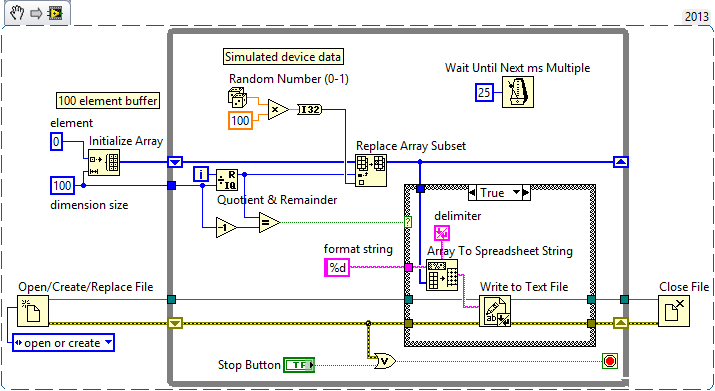Screen dimensions: 715x391
Task: Select the Array To Spreadsheet String node
Action: pyautogui.click(x=442, y=275)
